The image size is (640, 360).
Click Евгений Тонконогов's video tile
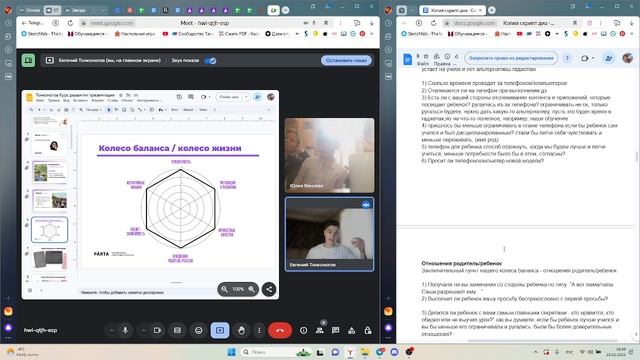[x=329, y=234]
